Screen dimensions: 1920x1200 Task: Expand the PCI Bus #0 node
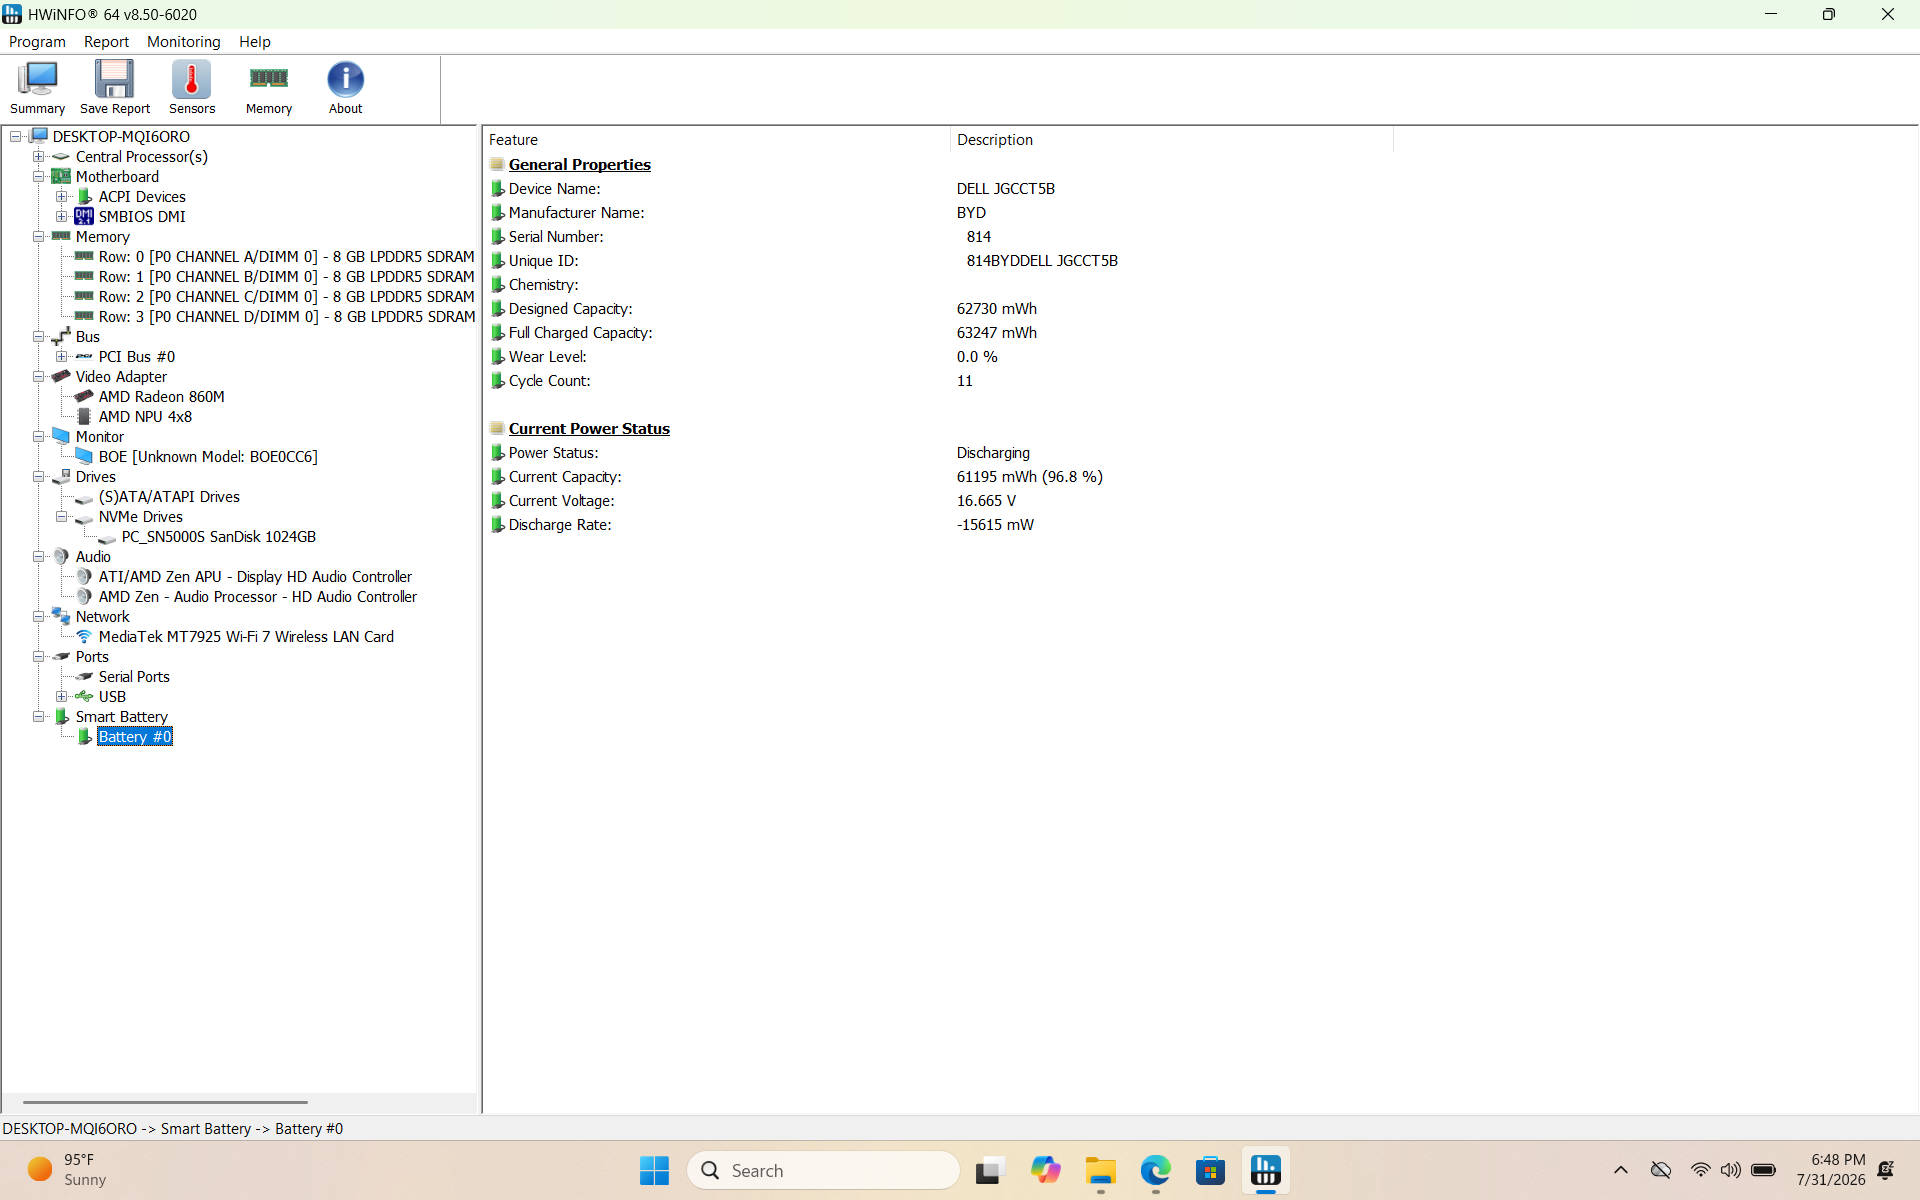tap(61, 357)
